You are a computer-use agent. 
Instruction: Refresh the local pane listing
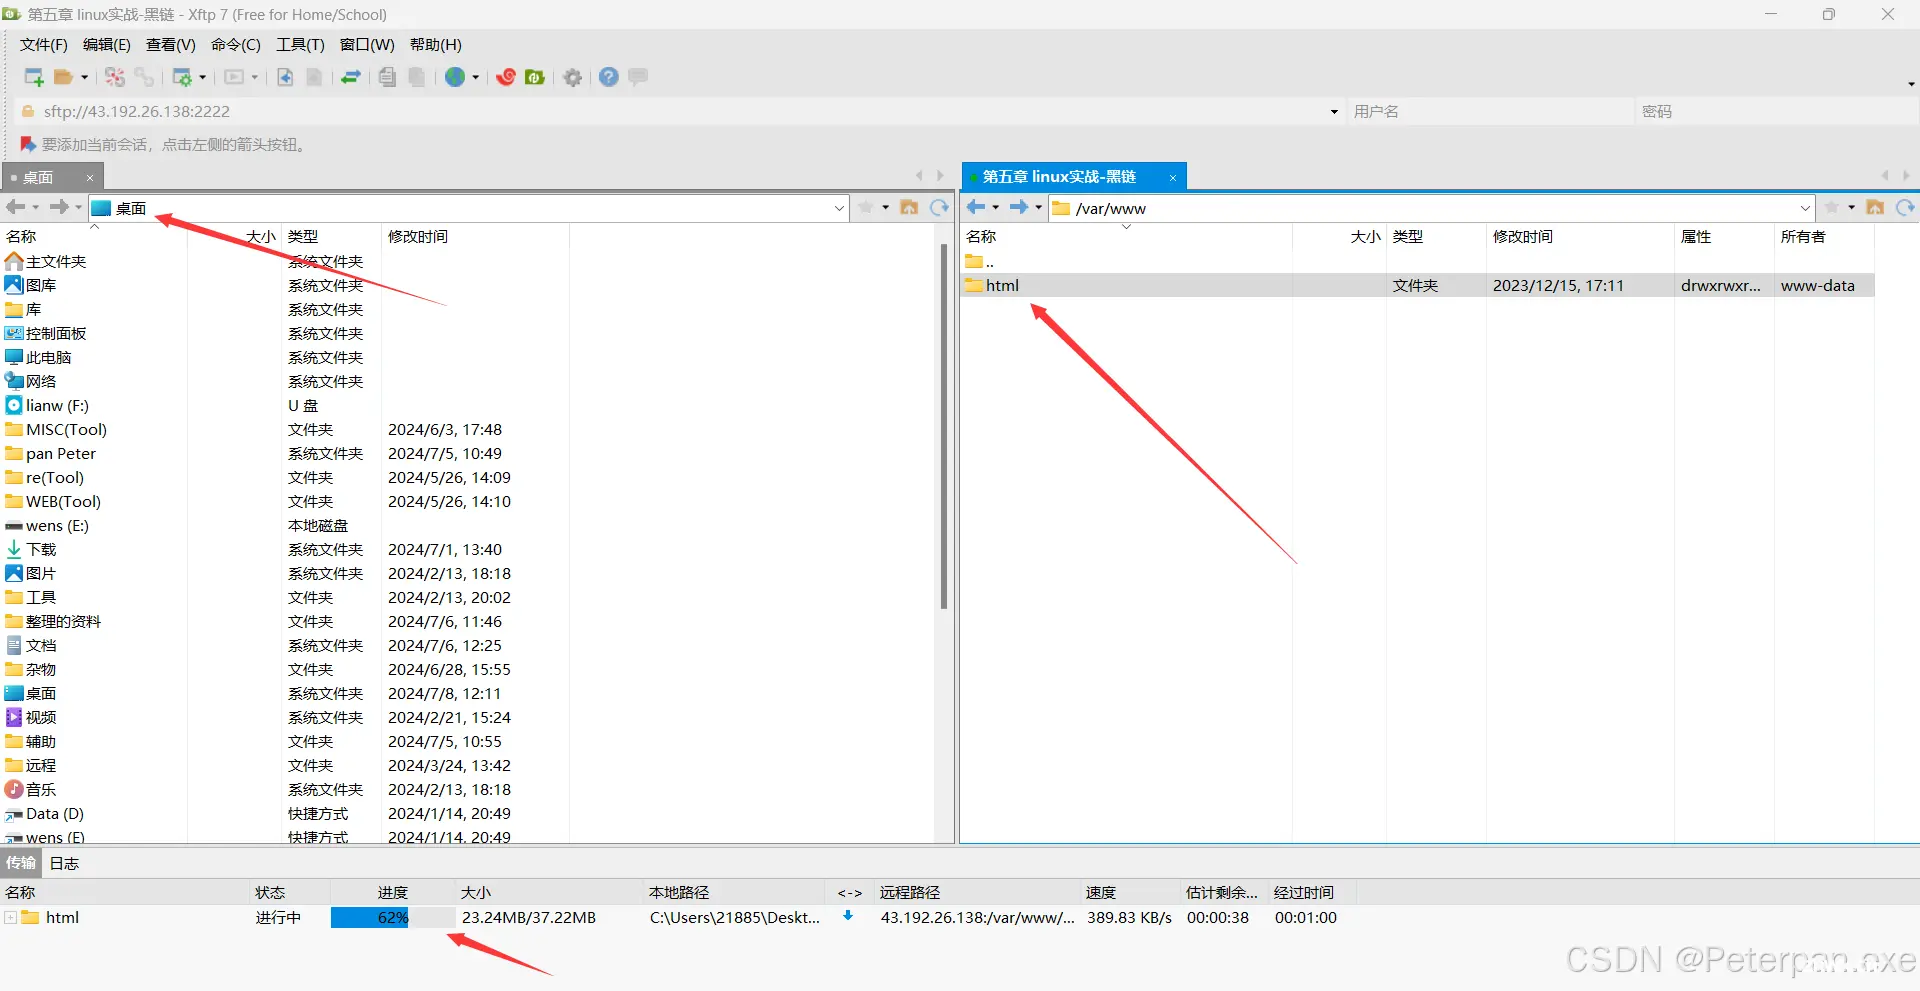(x=939, y=207)
